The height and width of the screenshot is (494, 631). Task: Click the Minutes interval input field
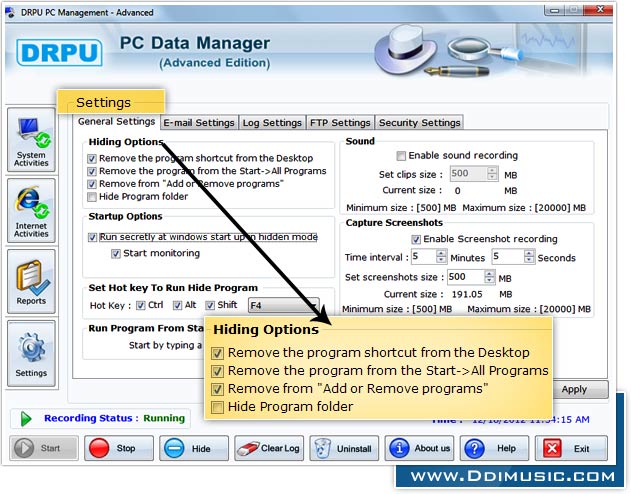tap(424, 257)
